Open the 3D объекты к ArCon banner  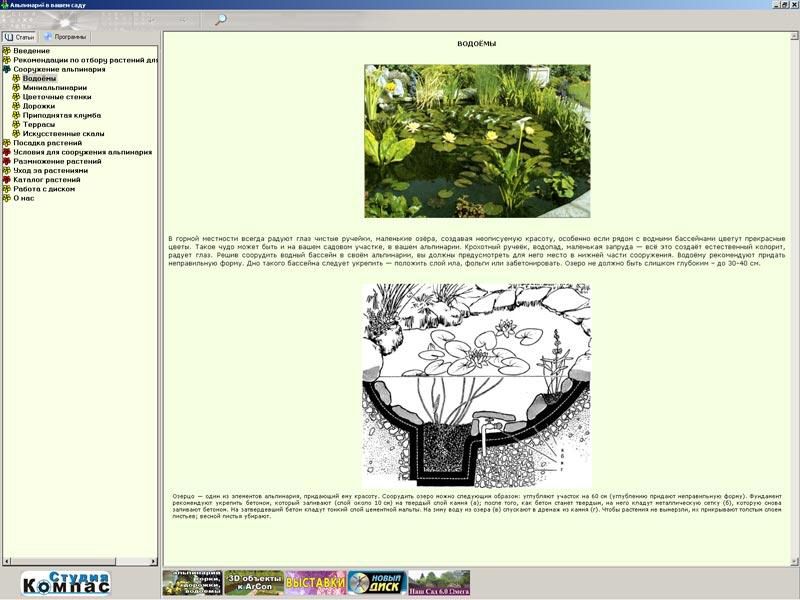point(253,583)
